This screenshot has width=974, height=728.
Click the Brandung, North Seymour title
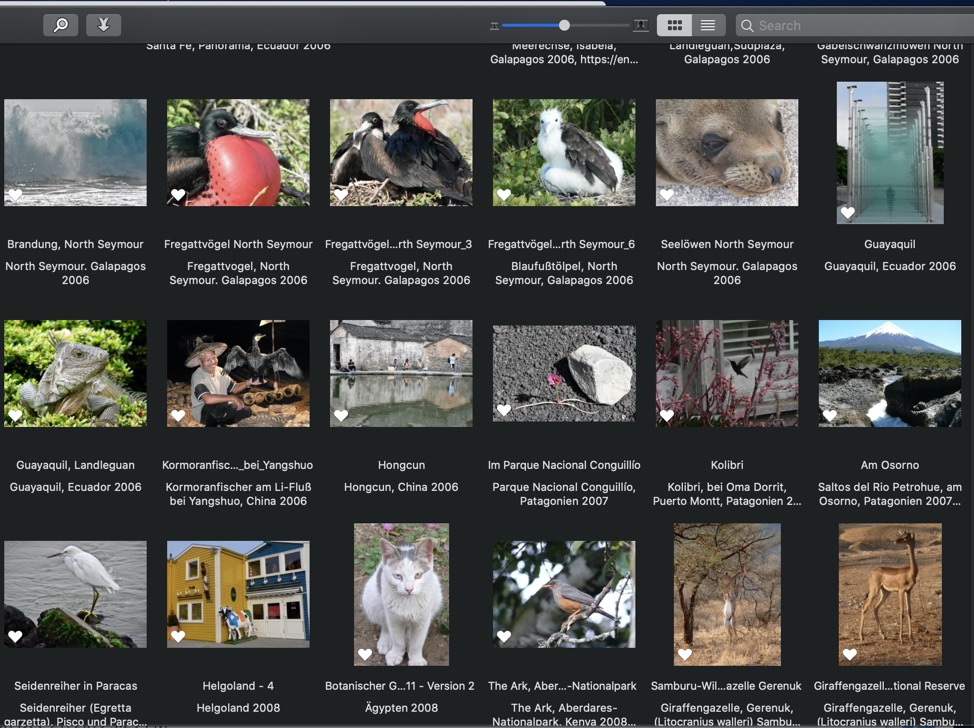75,244
